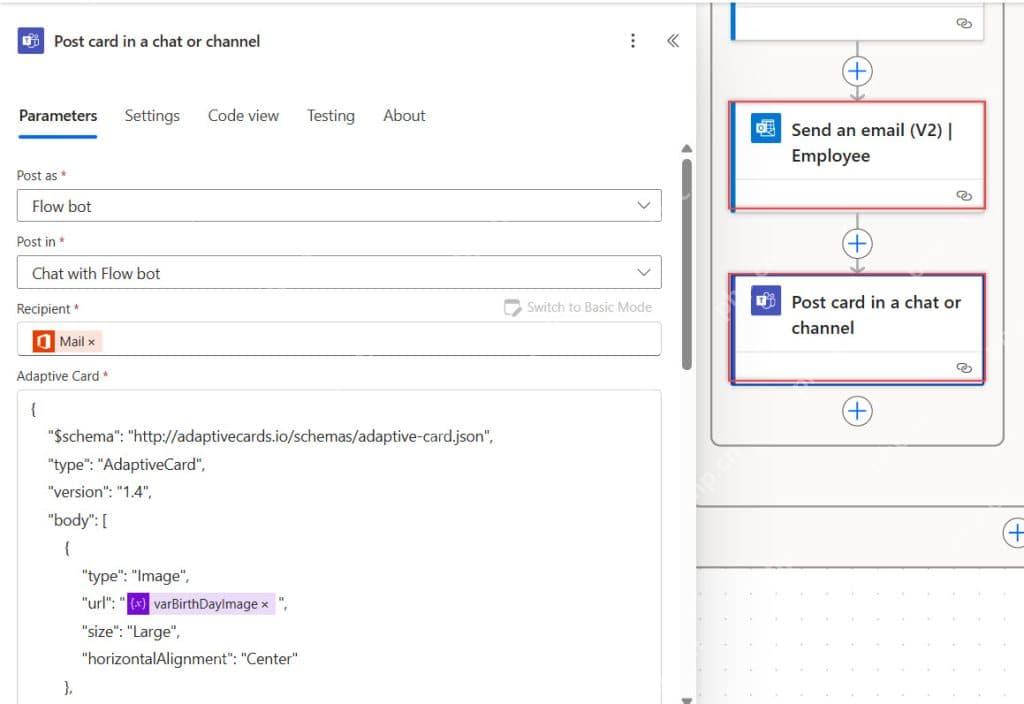Click the Post as field label
This screenshot has width=1024, height=704.
click(37, 176)
